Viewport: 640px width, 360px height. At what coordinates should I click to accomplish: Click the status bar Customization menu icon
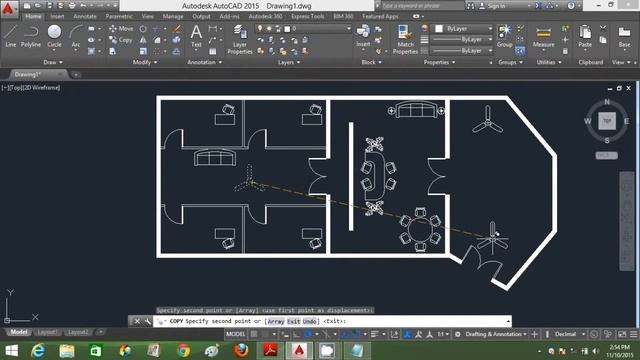633,334
